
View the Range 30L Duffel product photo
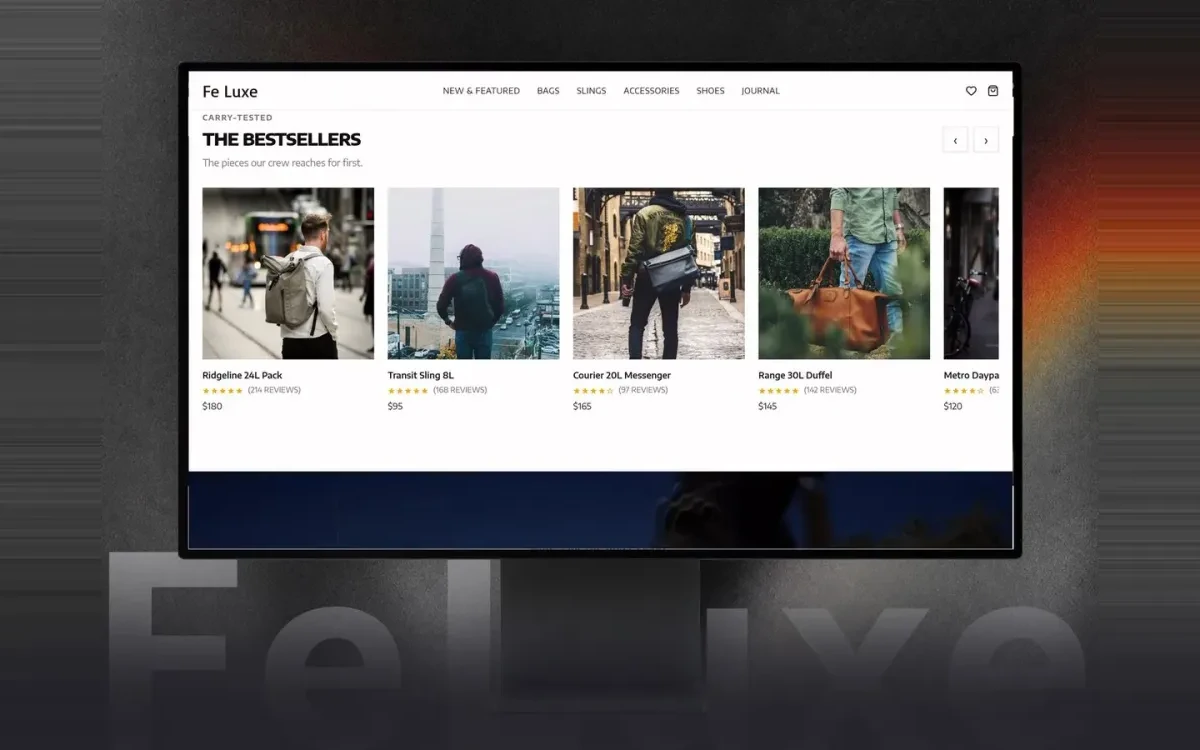(x=844, y=273)
